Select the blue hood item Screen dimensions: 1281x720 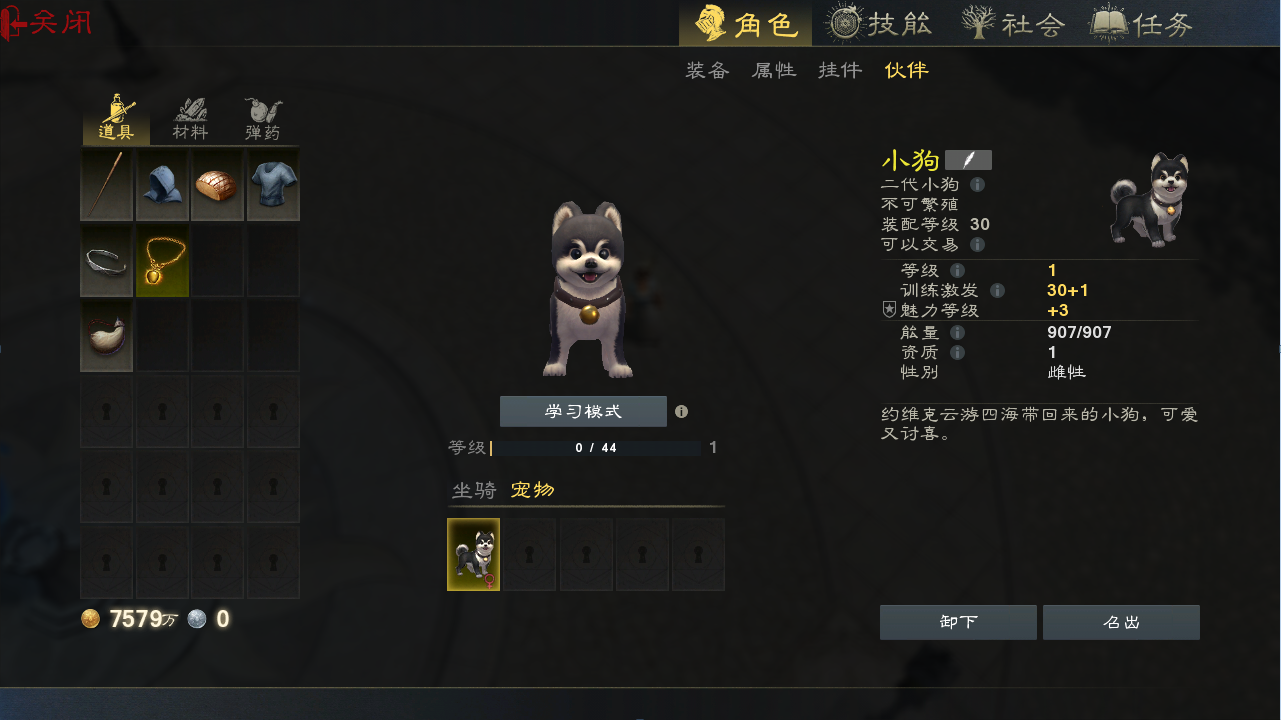click(x=162, y=185)
